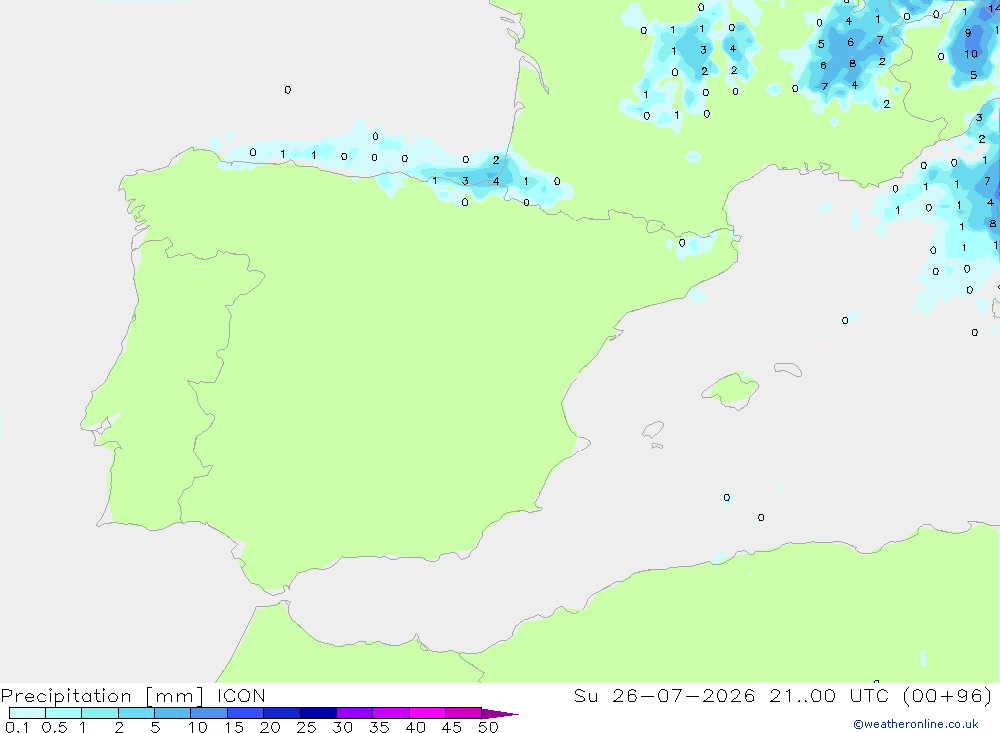Choose the 45–50 mm purple legend swatch
Screen dimensions: 1000x733
point(464,713)
